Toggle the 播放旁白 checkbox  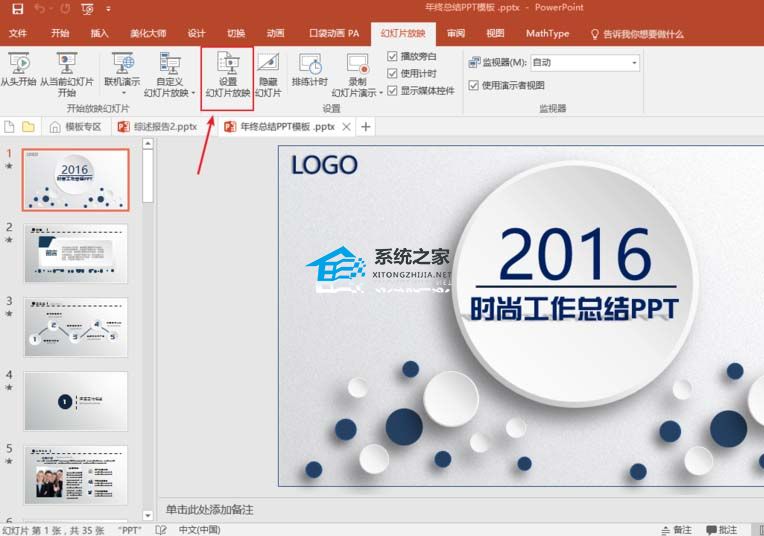pos(392,57)
